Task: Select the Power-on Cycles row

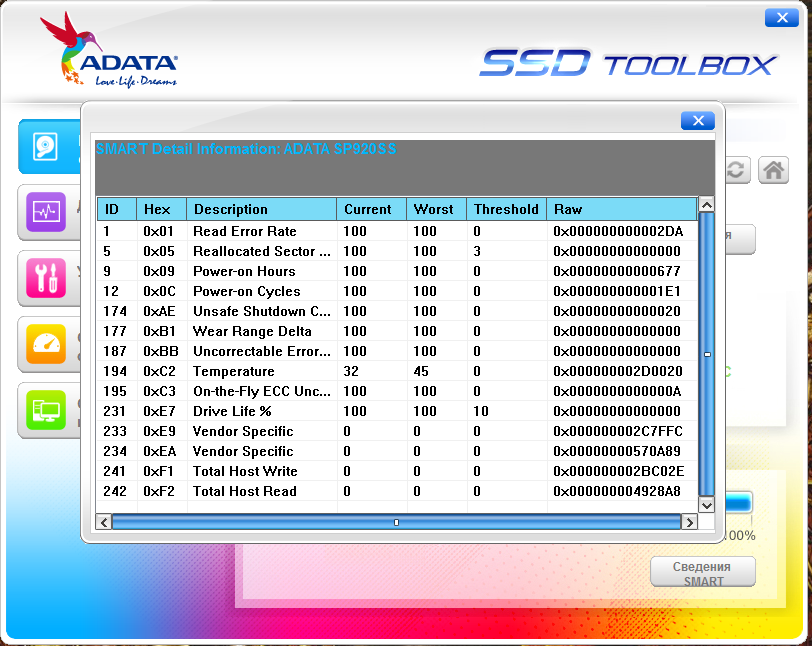Action: point(397,291)
